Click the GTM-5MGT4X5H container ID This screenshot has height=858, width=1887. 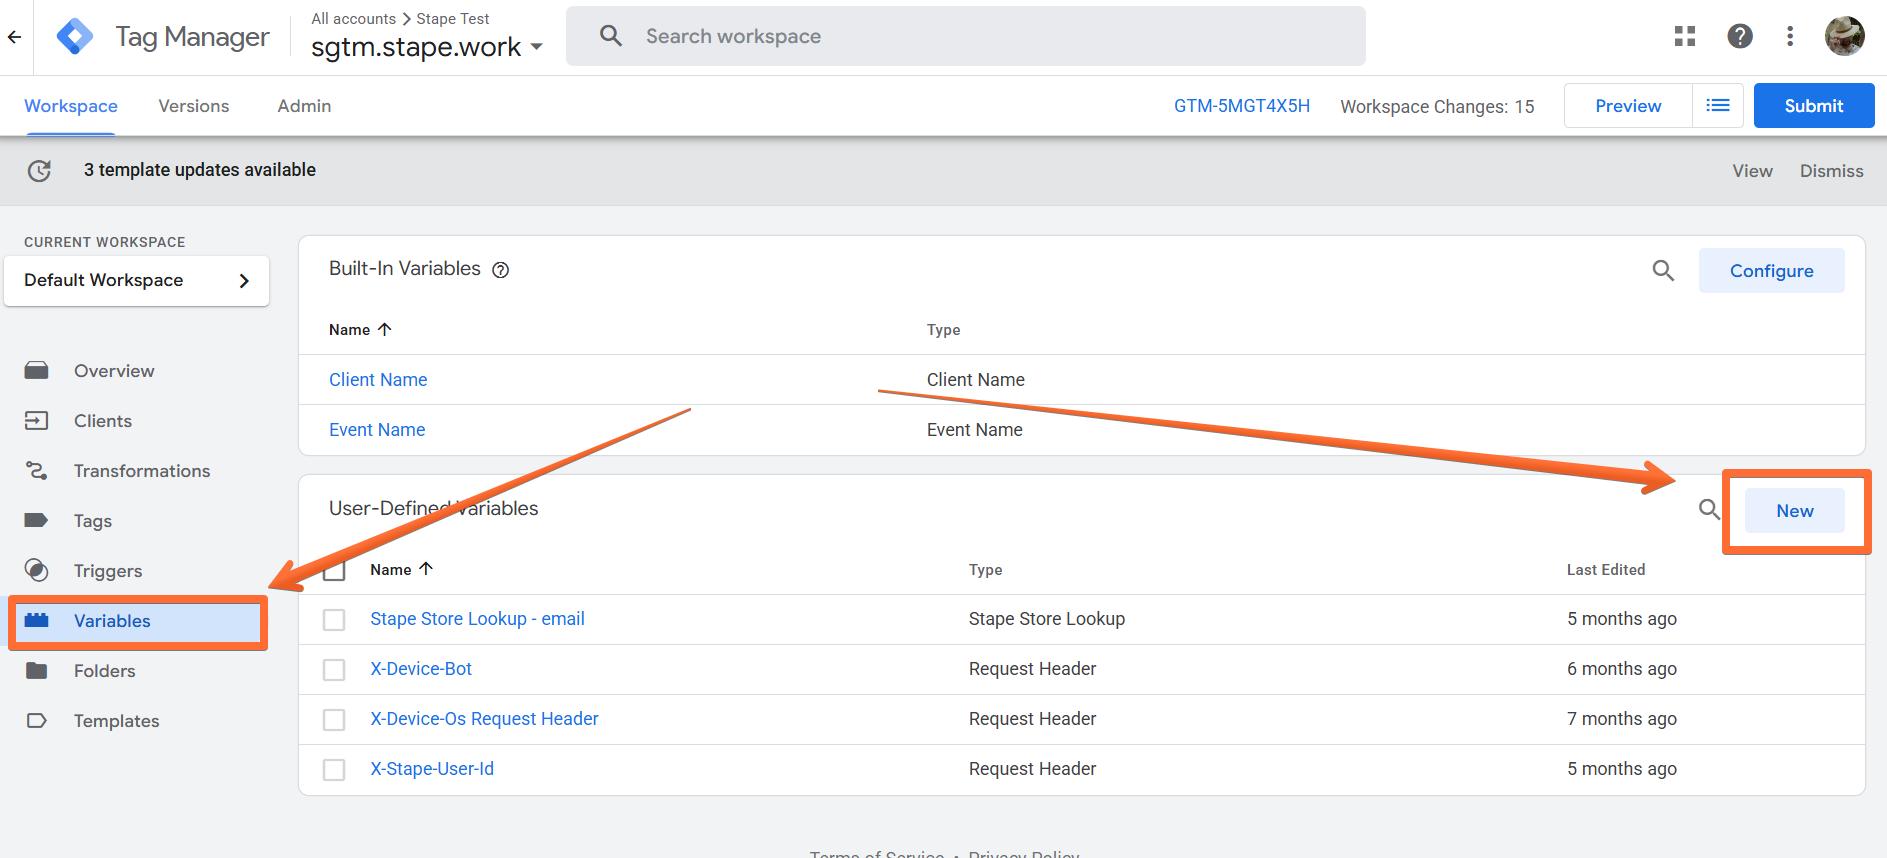pyautogui.click(x=1242, y=106)
